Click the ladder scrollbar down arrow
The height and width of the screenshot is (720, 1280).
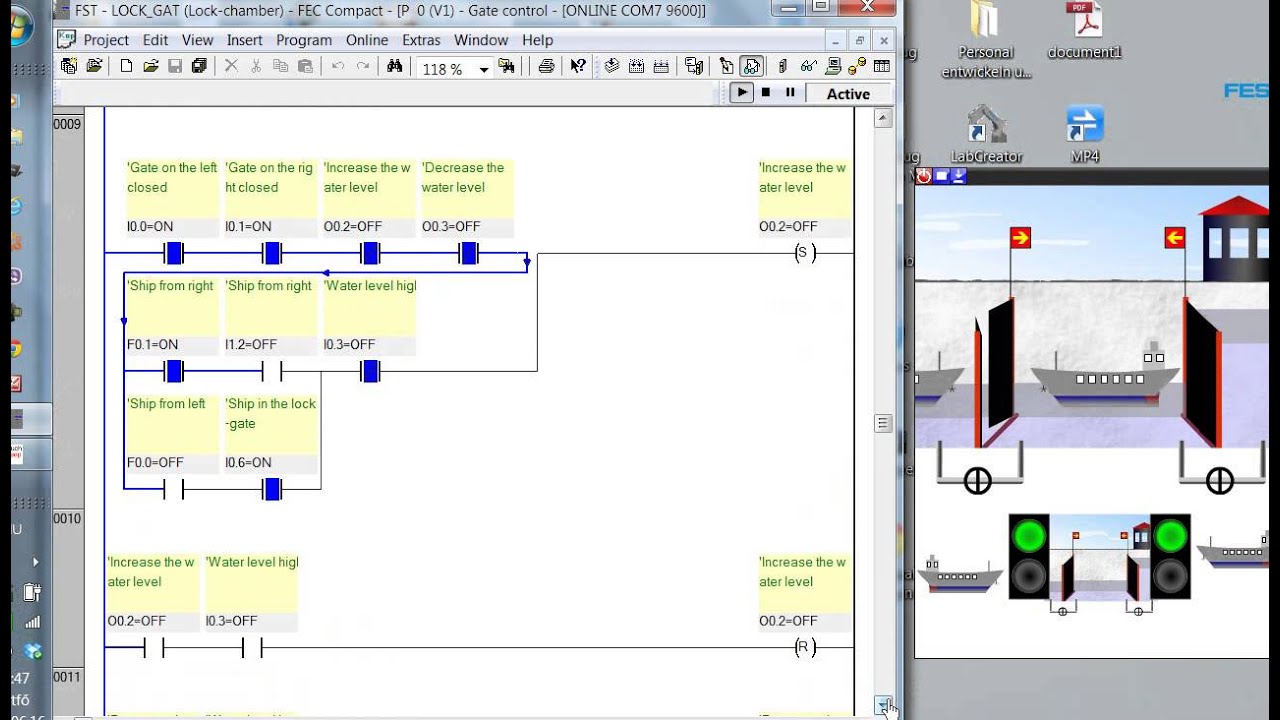(x=883, y=706)
